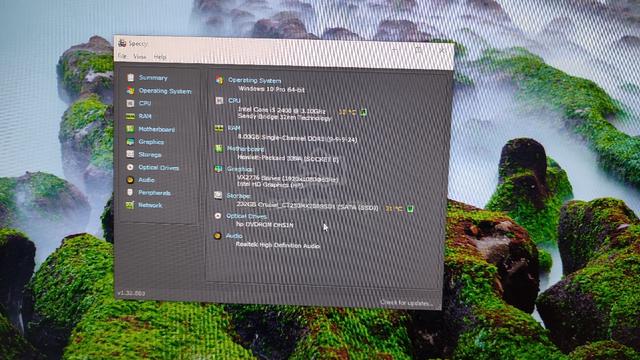The image size is (640, 360).
Task: Click the Intel Core i5 2400 CPU text
Action: pos(282,110)
